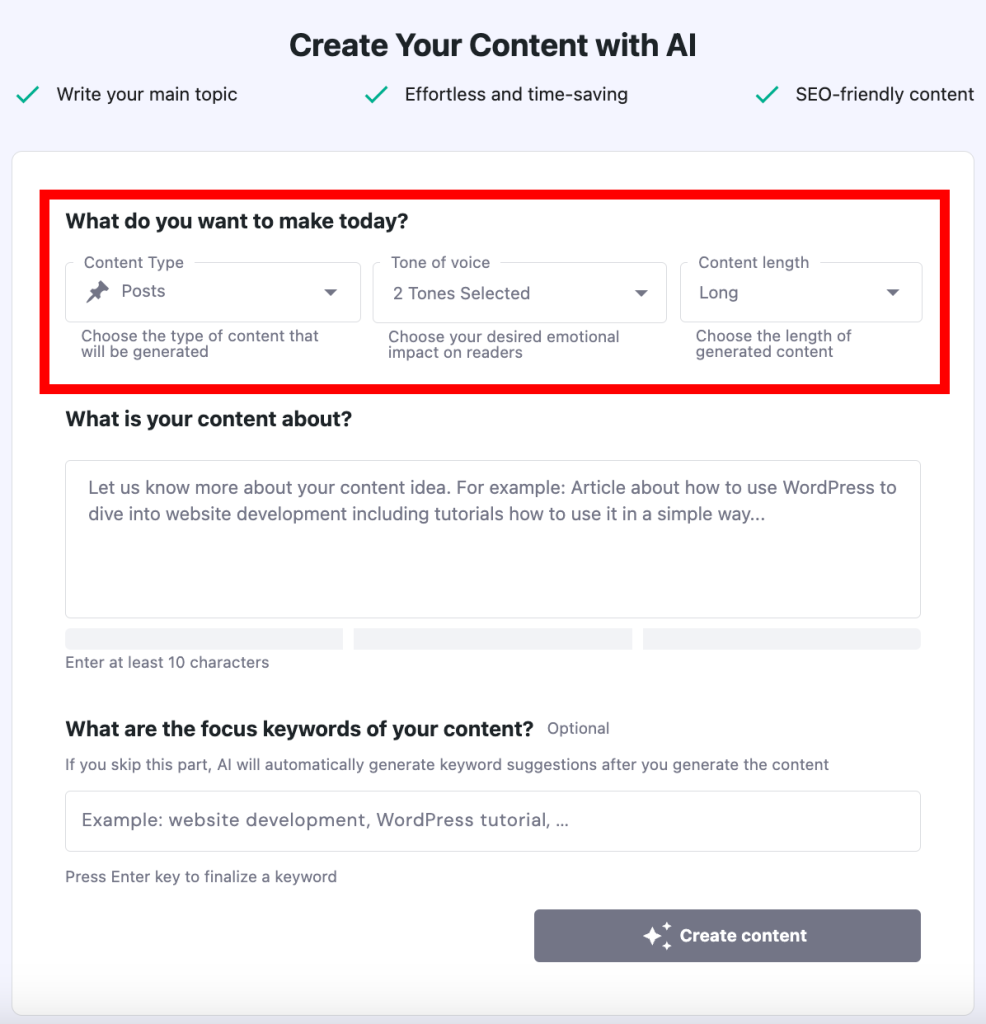The height and width of the screenshot is (1024, 986).
Task: Click the Content Type dropdown arrow
Action: [x=330, y=292]
